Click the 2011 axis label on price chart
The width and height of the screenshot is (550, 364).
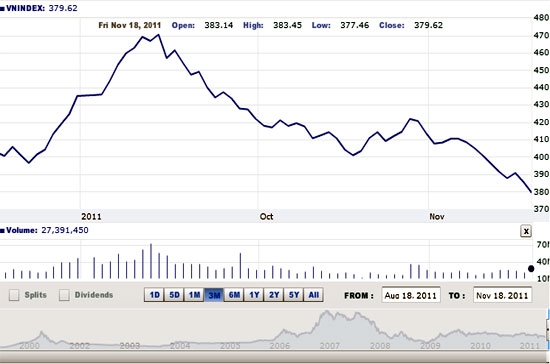(x=91, y=217)
